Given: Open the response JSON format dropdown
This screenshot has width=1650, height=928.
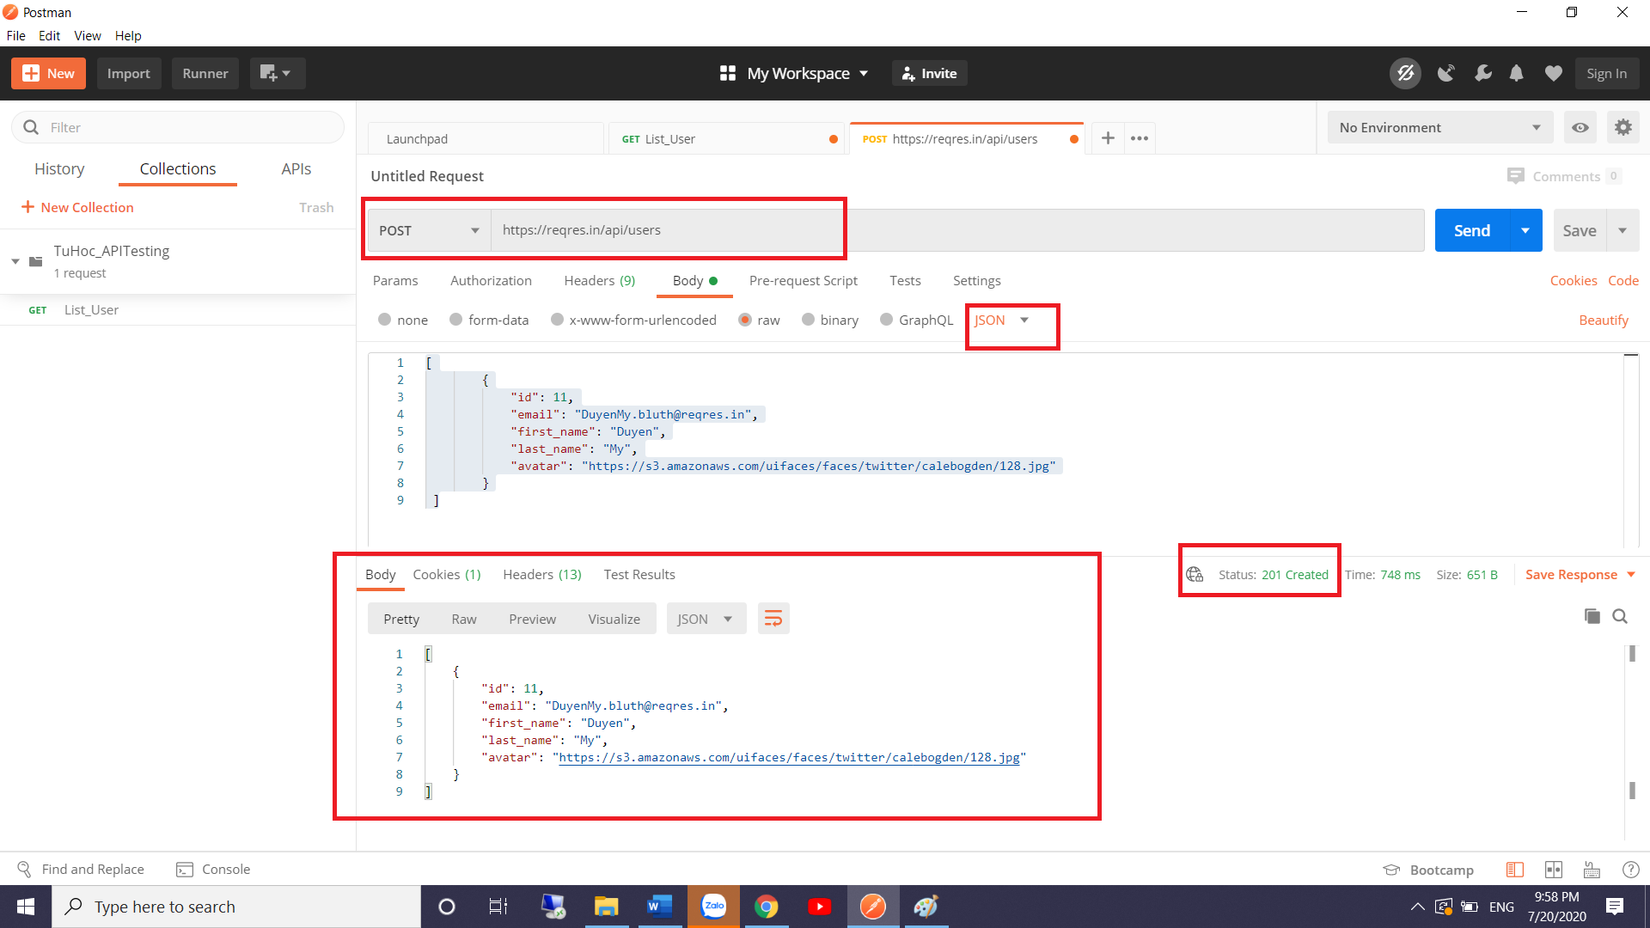Looking at the screenshot, I should [x=706, y=619].
